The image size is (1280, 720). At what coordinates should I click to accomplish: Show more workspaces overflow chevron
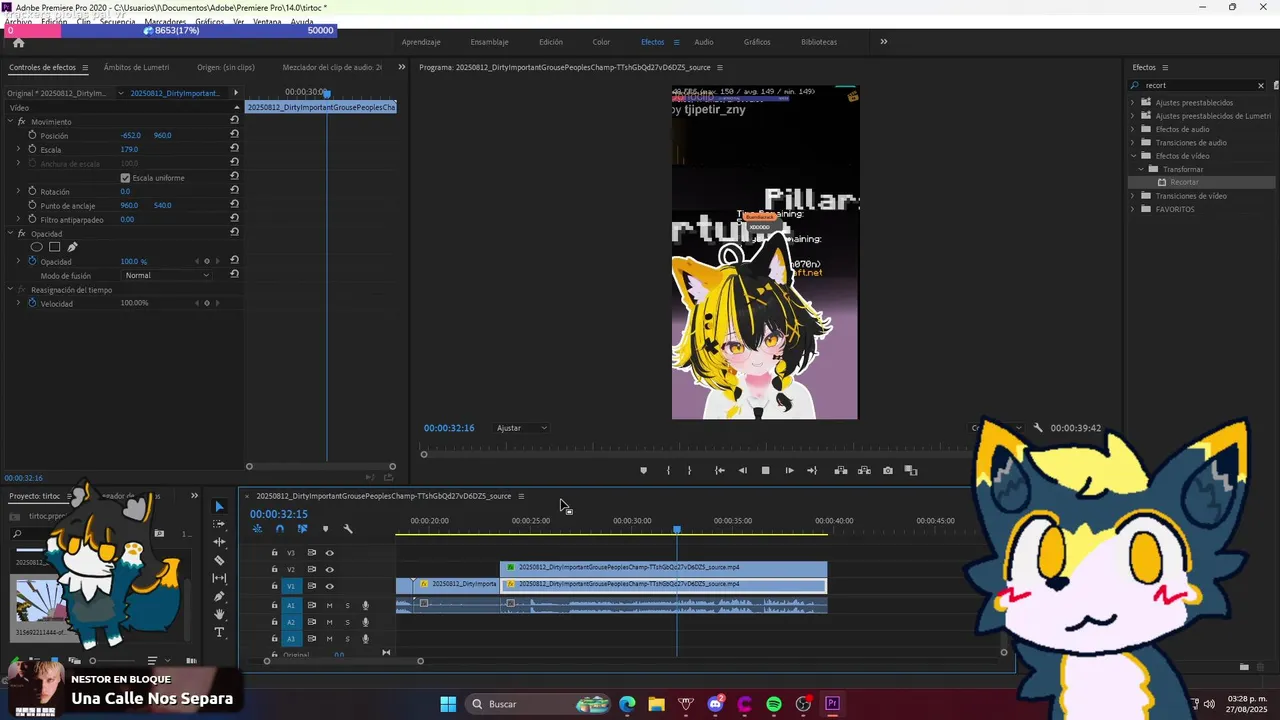click(884, 42)
